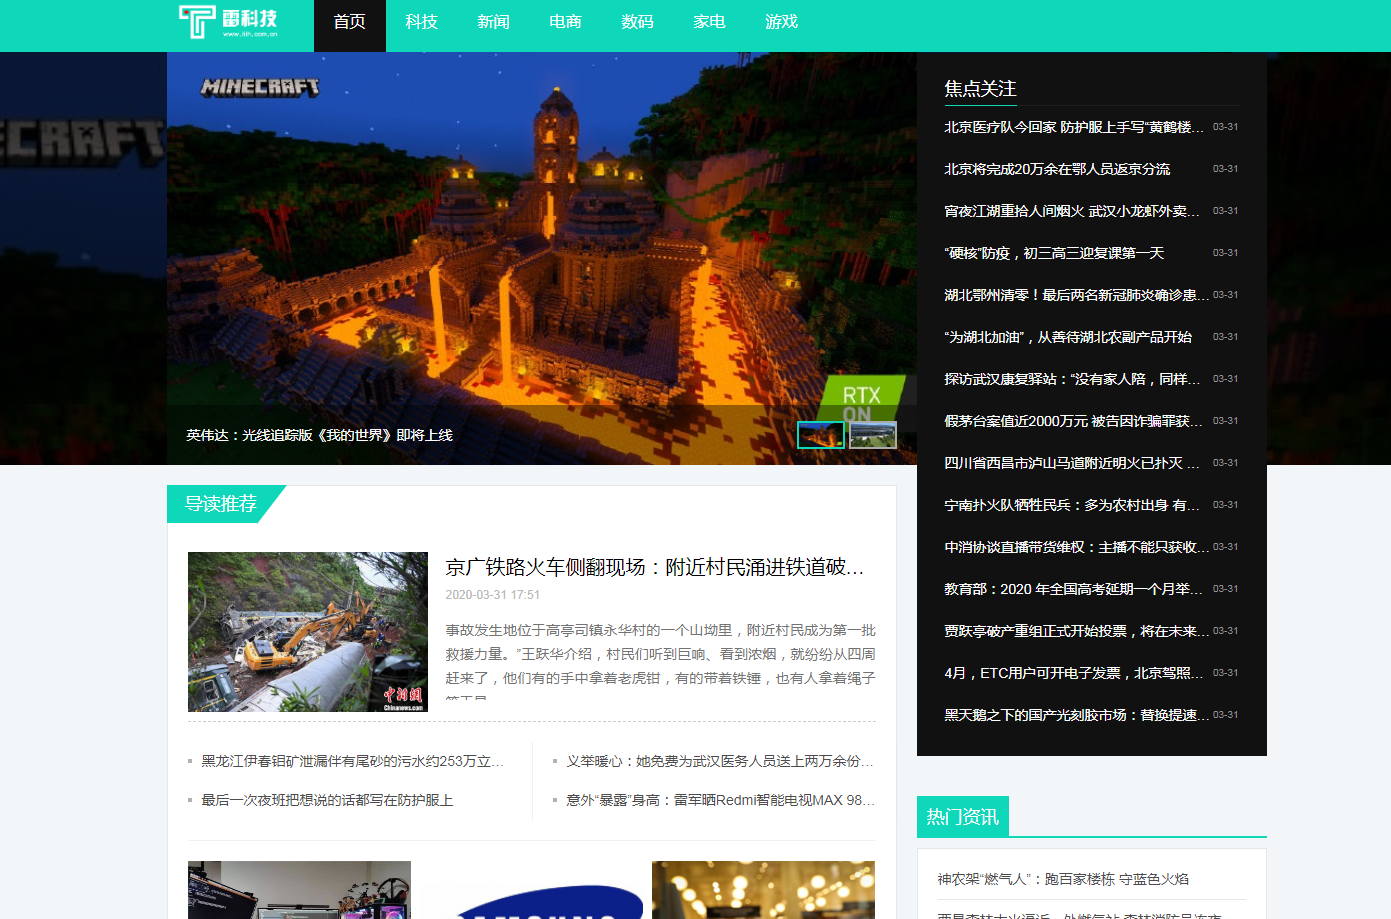Go to the 电商 section
Image resolution: width=1391 pixels, height=919 pixels.
(x=566, y=22)
